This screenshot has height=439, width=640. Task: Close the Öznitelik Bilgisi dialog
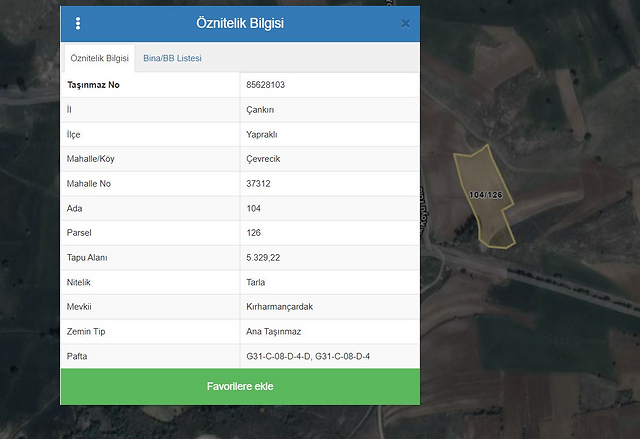coord(405,23)
